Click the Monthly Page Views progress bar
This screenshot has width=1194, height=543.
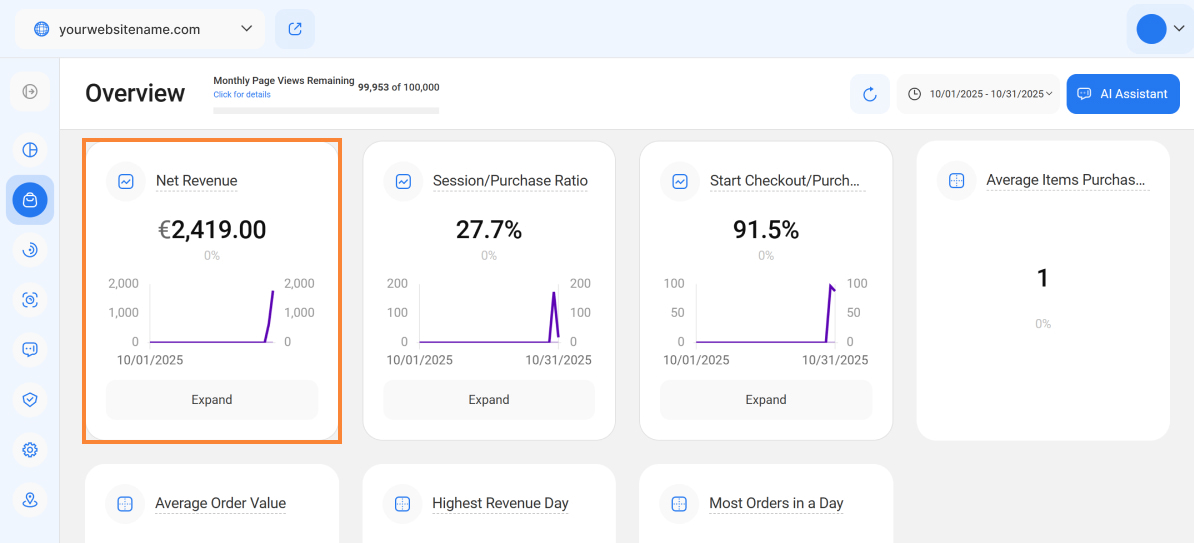tap(326, 111)
